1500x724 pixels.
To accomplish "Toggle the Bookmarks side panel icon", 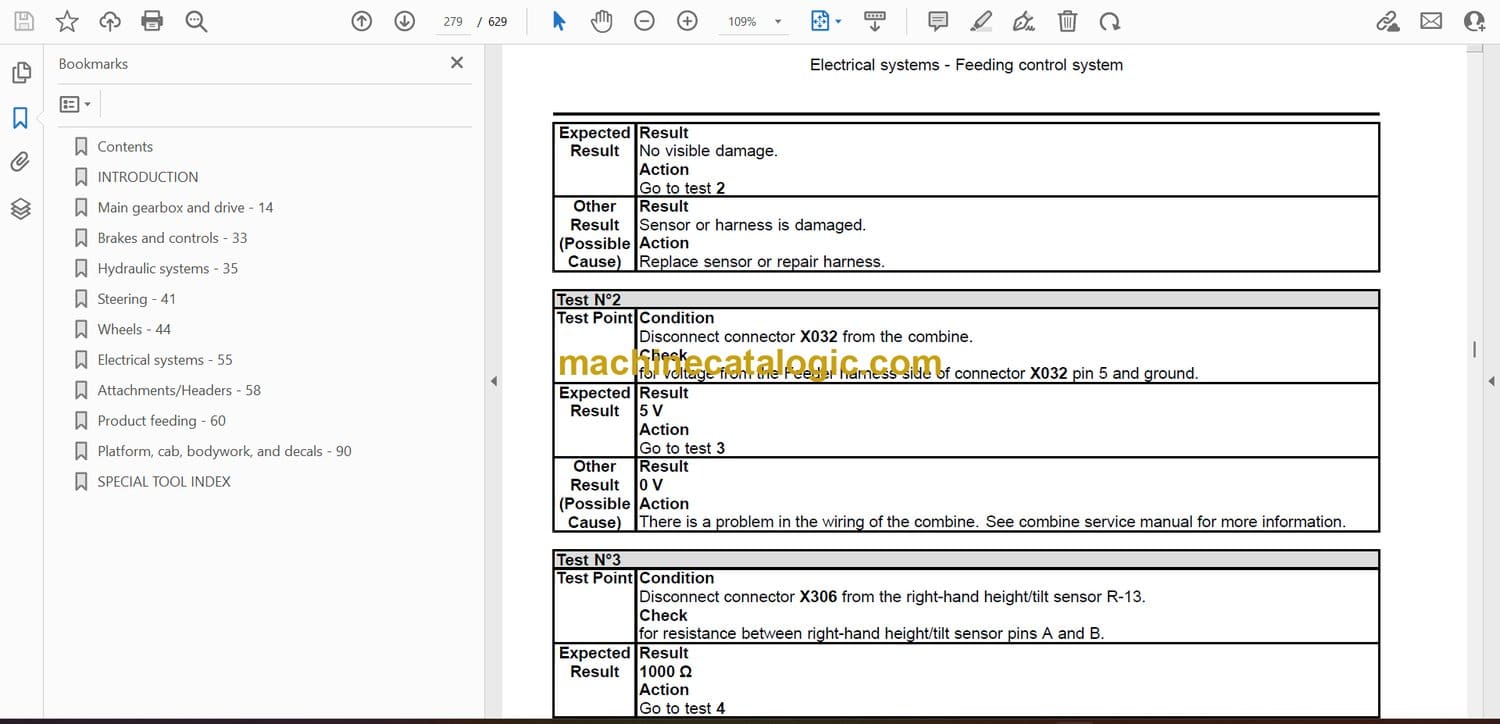I will [21, 118].
